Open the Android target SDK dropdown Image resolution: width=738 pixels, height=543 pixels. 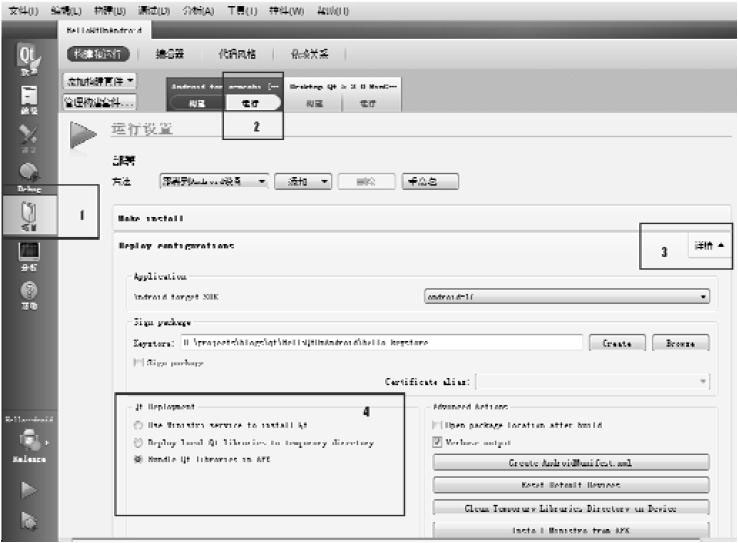tap(566, 296)
